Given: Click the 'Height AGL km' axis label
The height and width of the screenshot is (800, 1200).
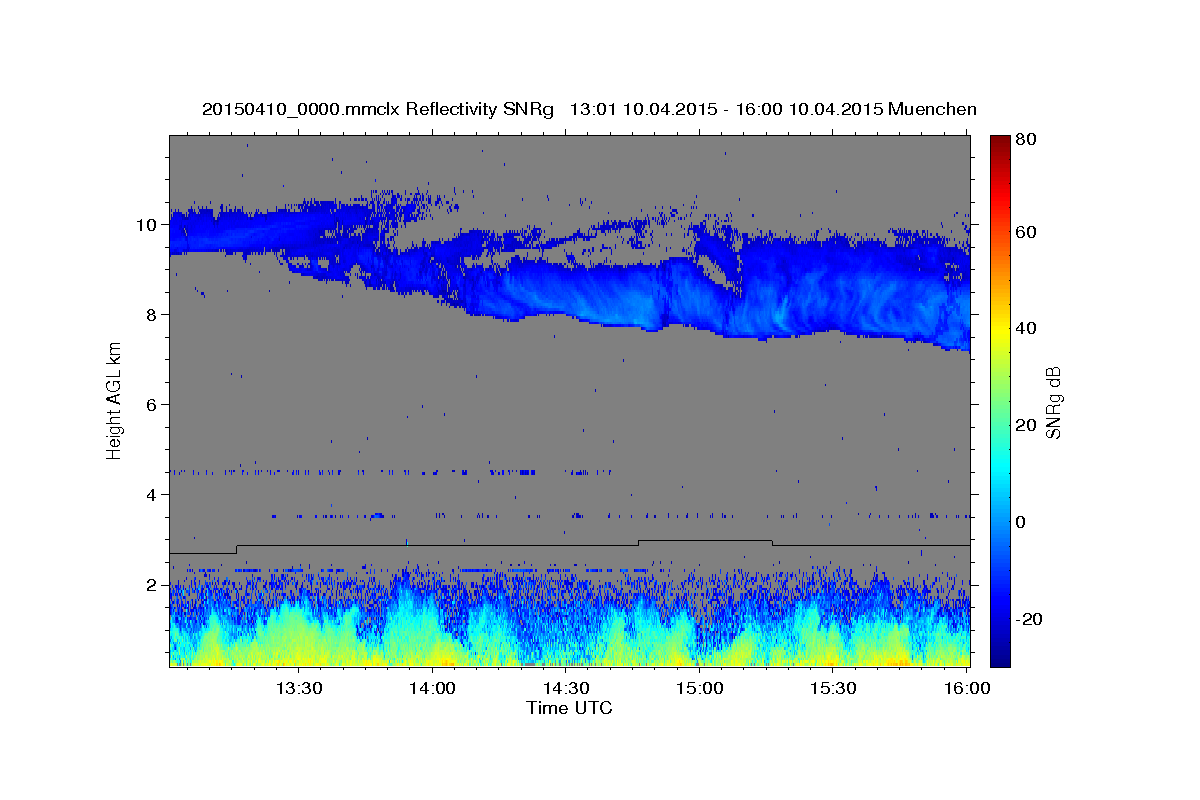Looking at the screenshot, I should click(x=114, y=400).
